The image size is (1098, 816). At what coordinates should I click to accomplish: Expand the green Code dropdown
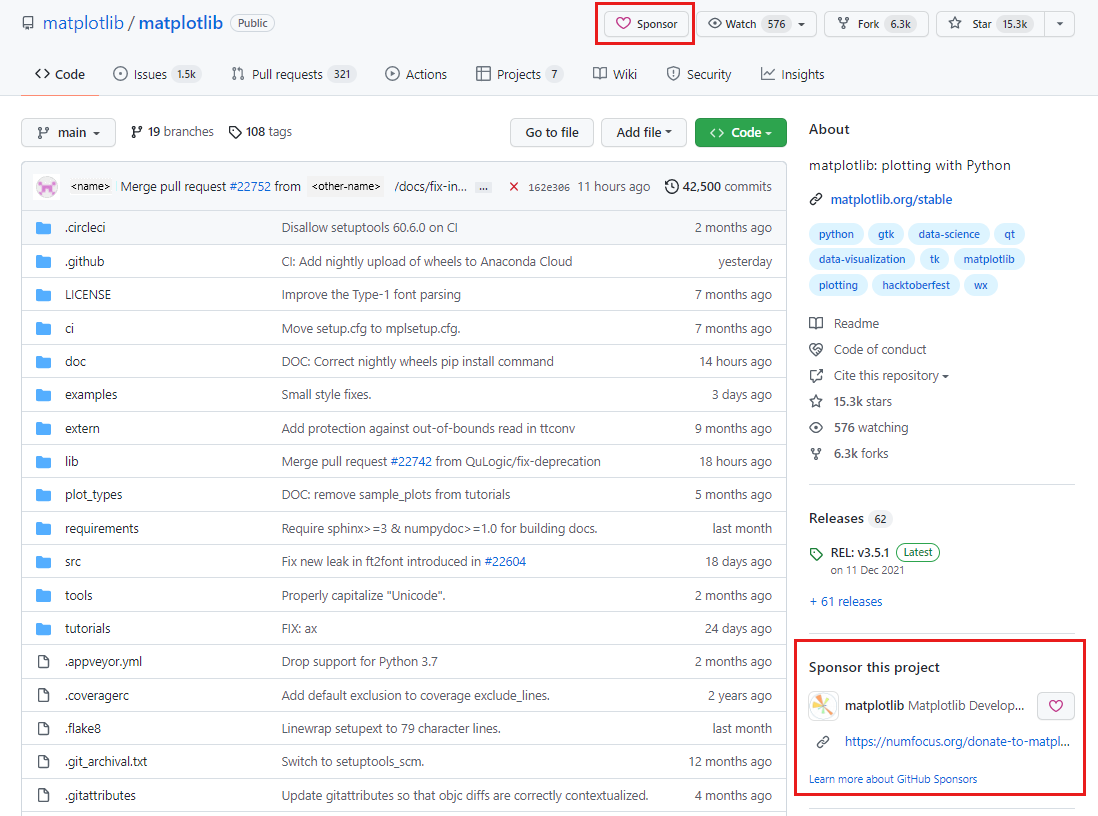point(740,131)
